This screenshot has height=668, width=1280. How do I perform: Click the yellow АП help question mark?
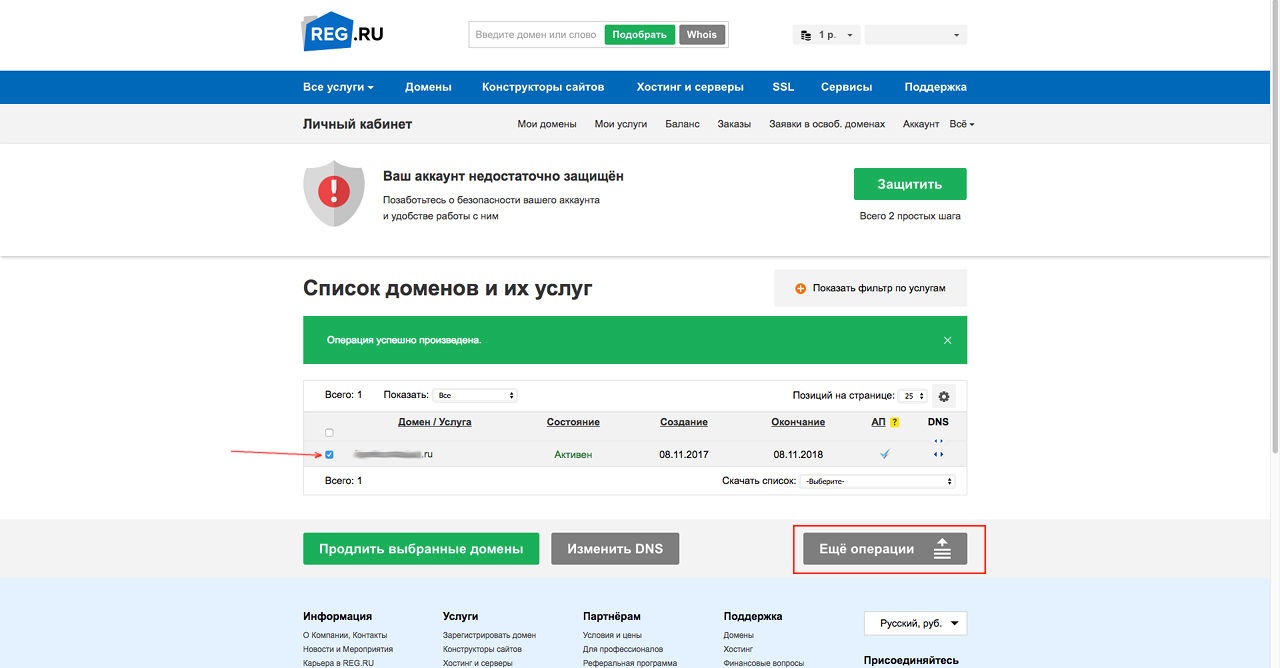click(895, 422)
